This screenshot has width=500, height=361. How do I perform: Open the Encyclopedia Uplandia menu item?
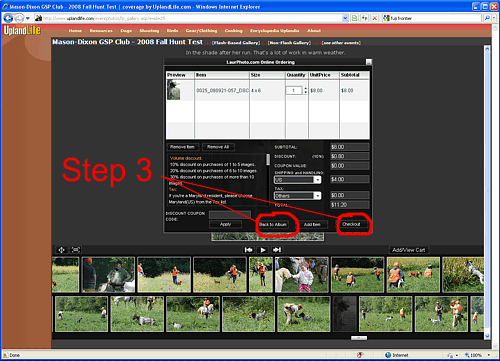tap(275, 31)
